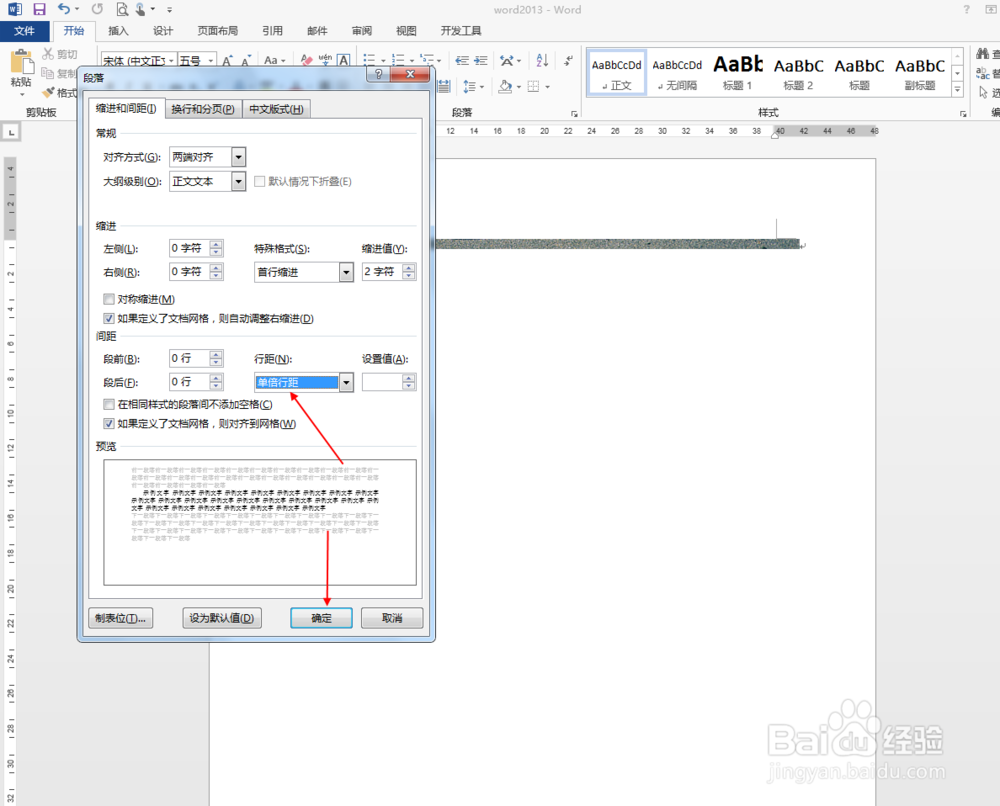This screenshot has height=806, width=1000.
Task: Switch to the 换行和分页 tab
Action: coord(203,109)
